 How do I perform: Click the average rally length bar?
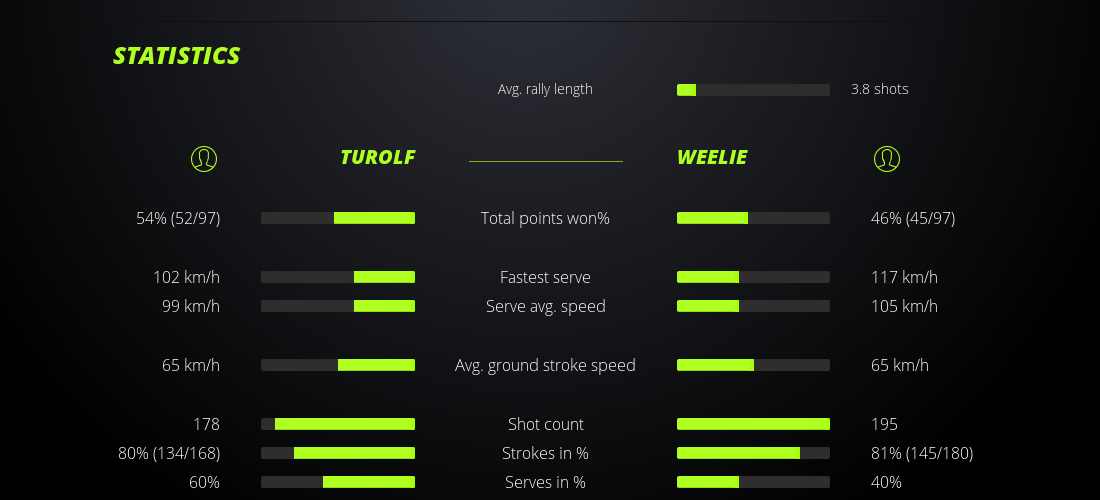click(x=753, y=90)
